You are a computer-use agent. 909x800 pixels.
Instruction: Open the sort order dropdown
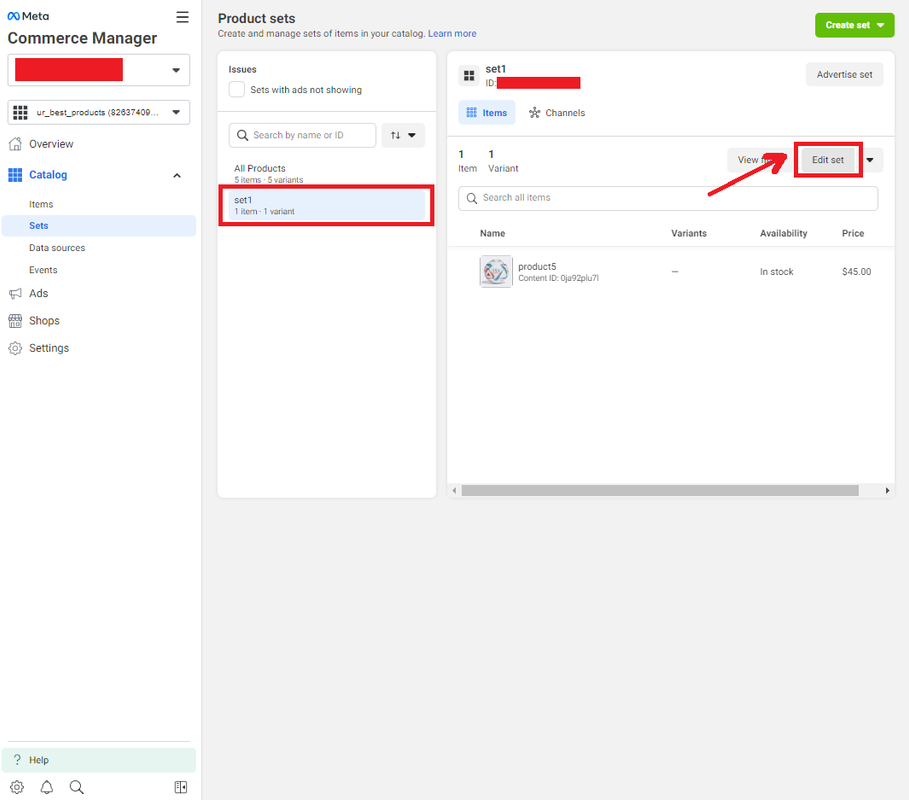tap(403, 135)
